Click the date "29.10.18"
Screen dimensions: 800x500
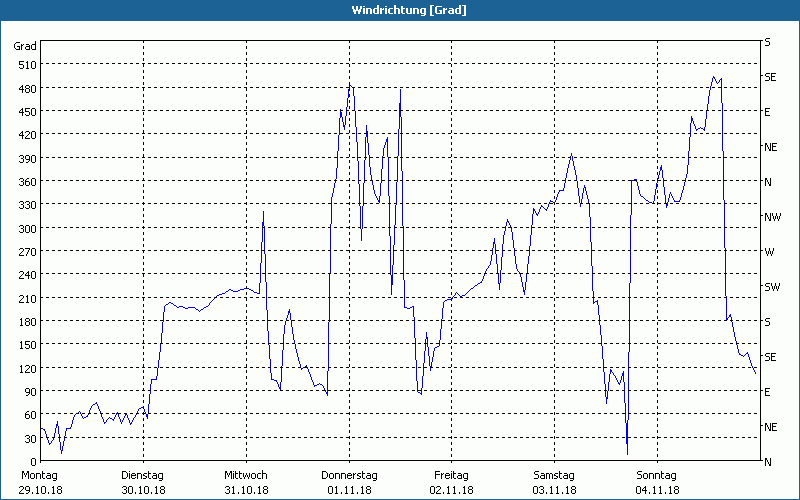point(41,490)
